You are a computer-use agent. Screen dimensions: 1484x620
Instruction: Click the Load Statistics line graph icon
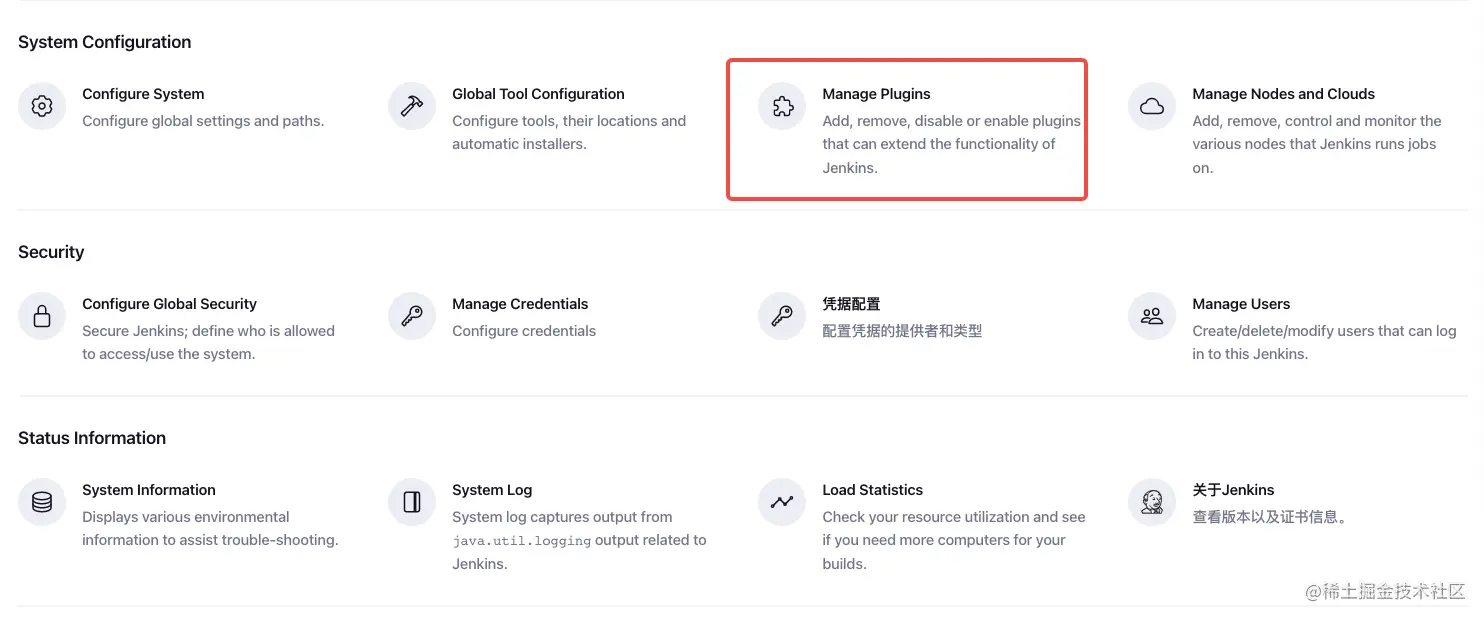pyautogui.click(x=782, y=502)
